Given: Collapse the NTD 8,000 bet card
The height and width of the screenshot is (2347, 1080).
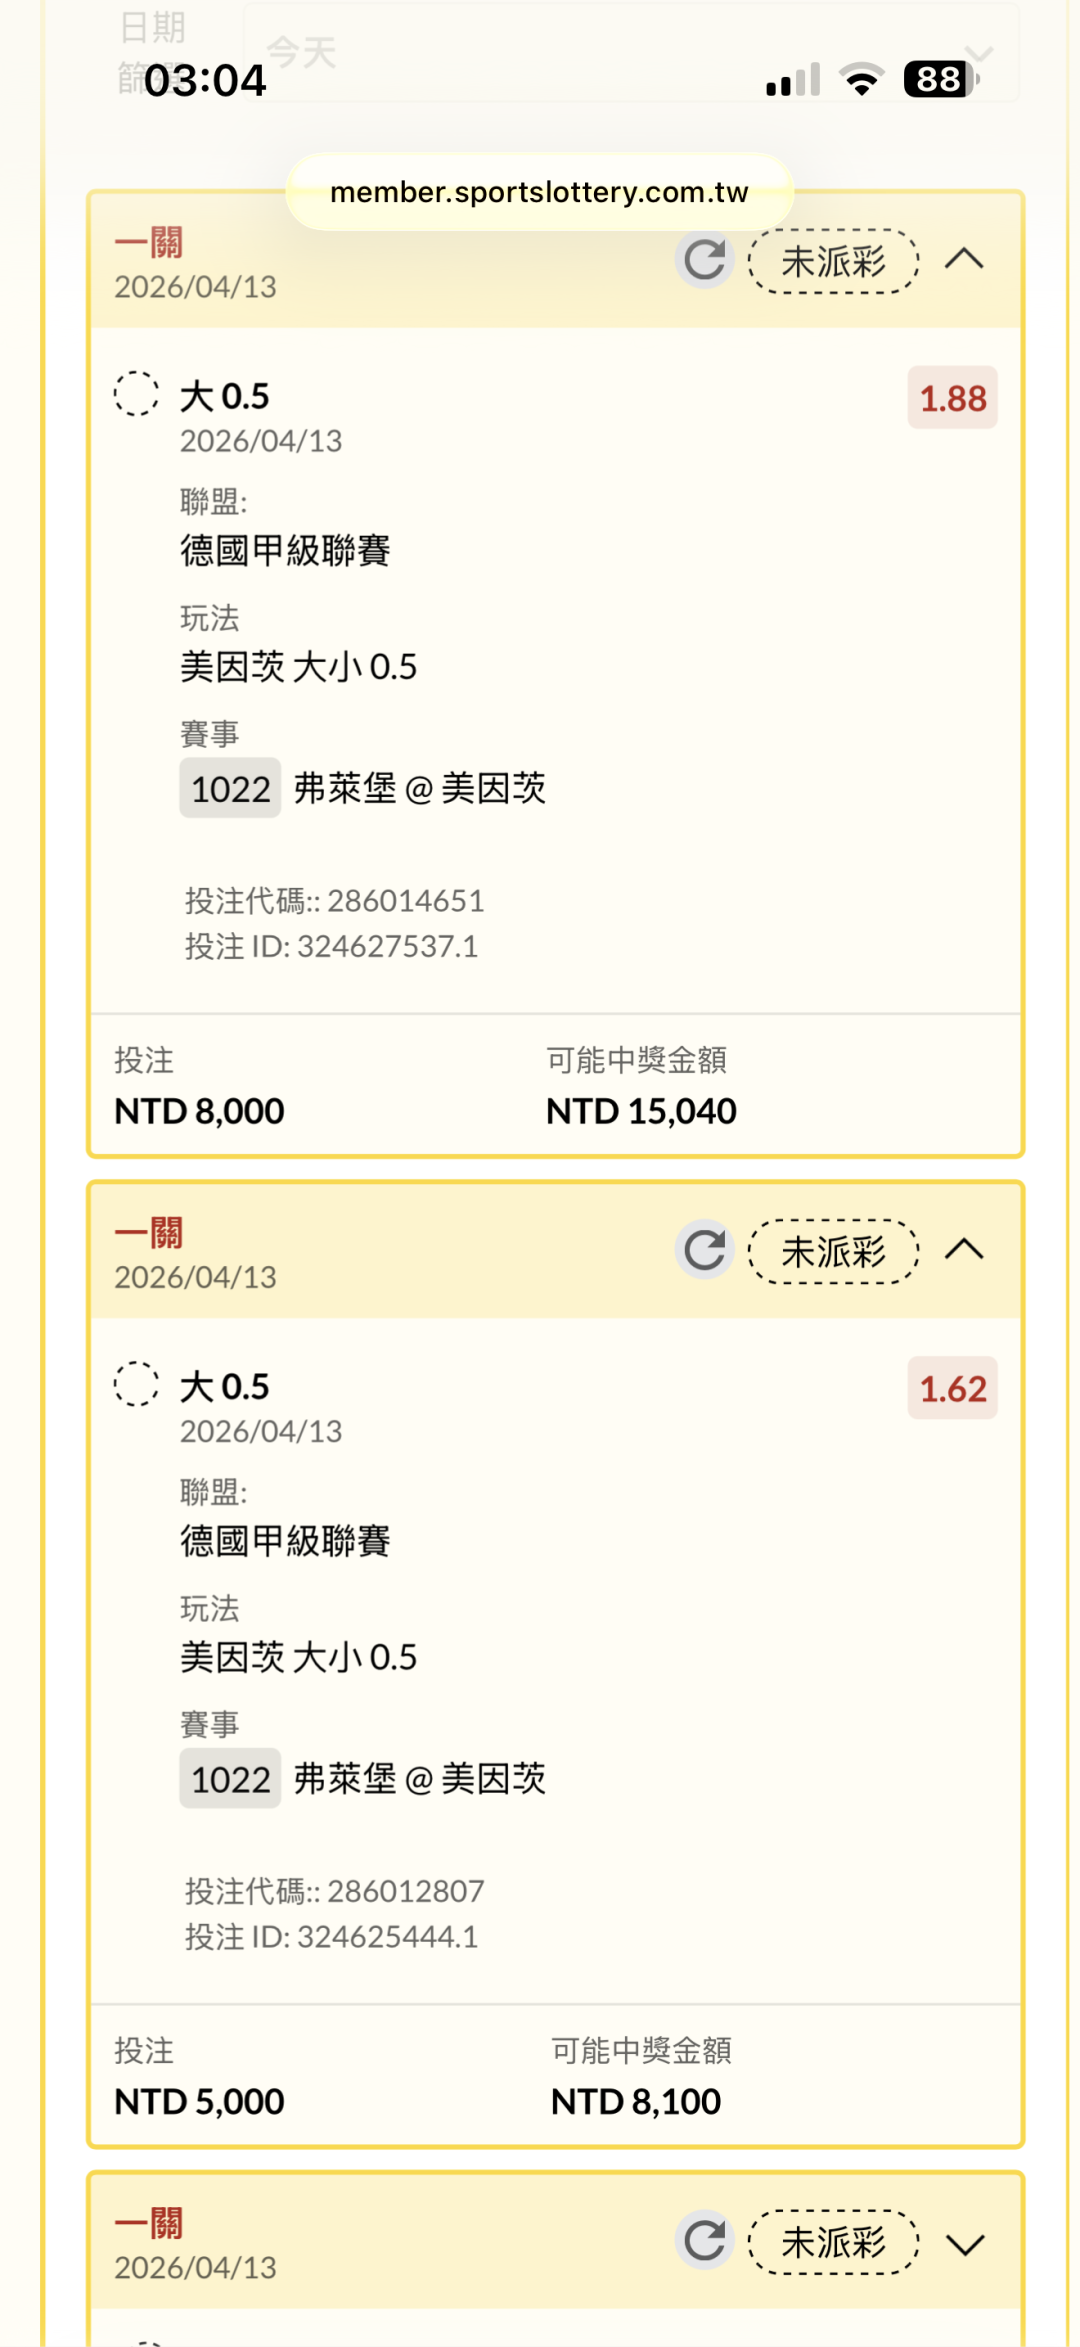Looking at the screenshot, I should click(x=964, y=260).
